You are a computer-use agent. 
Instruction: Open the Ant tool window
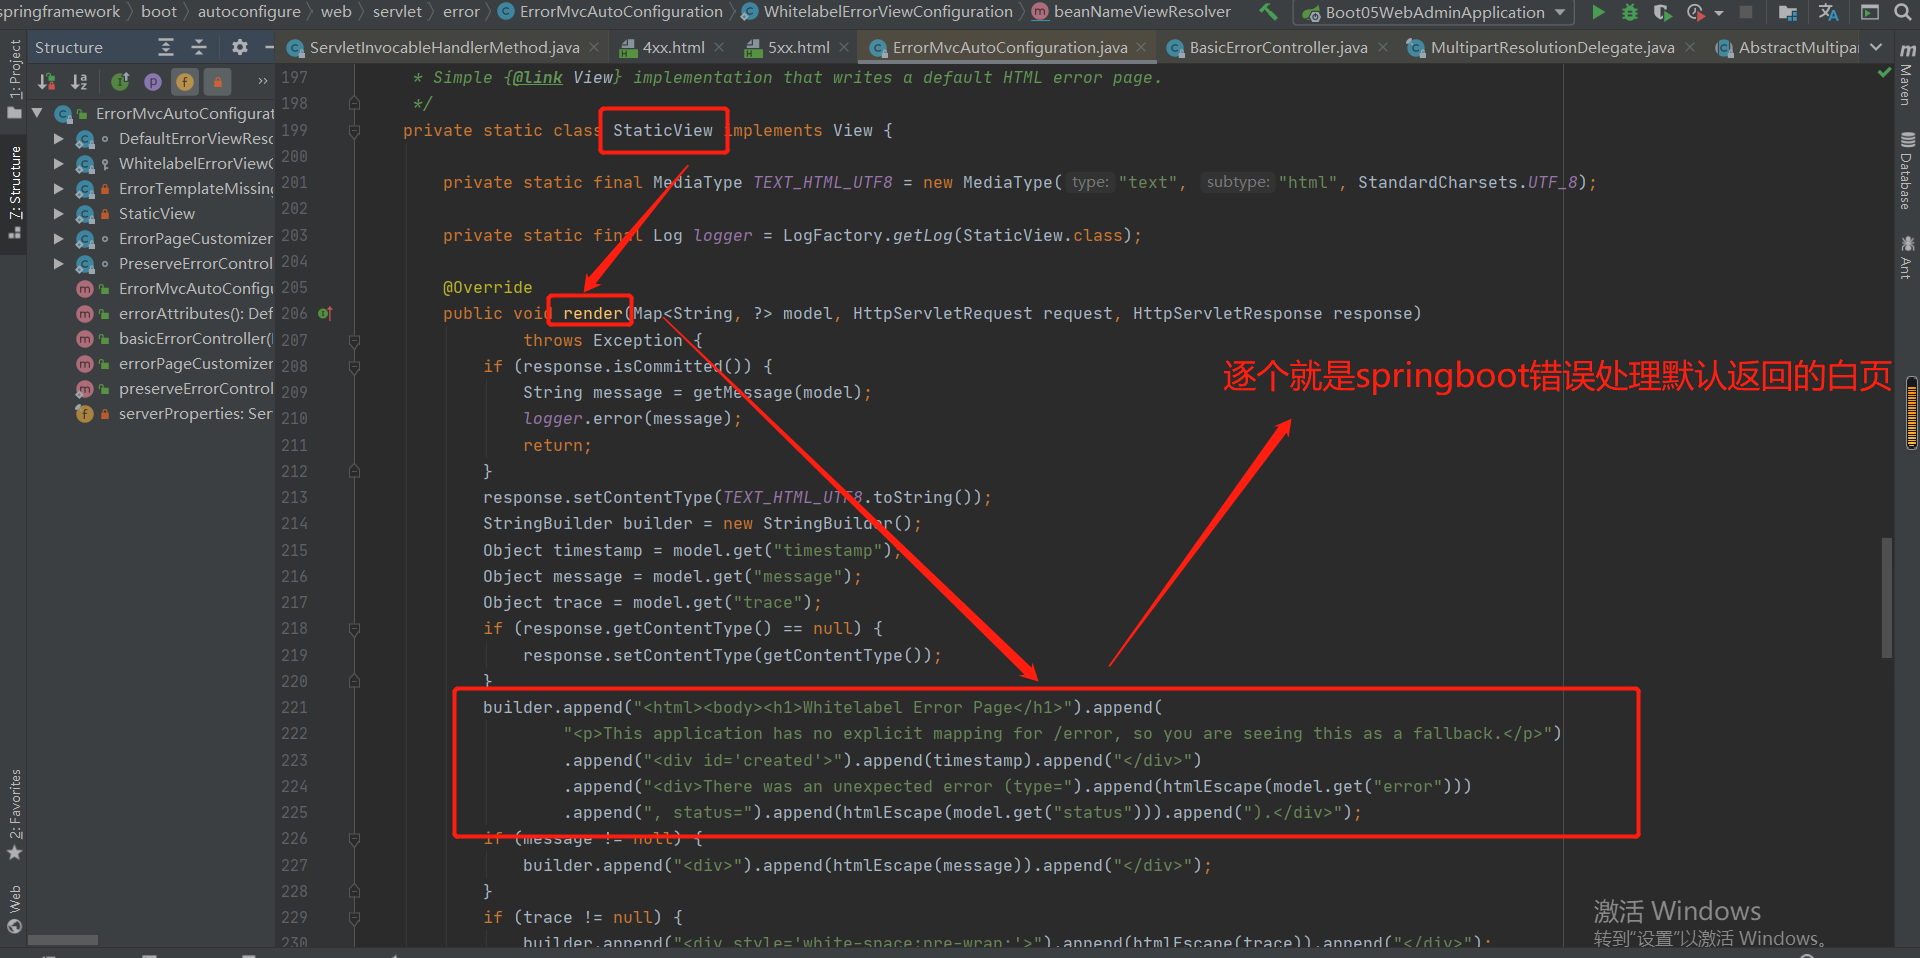1906,257
